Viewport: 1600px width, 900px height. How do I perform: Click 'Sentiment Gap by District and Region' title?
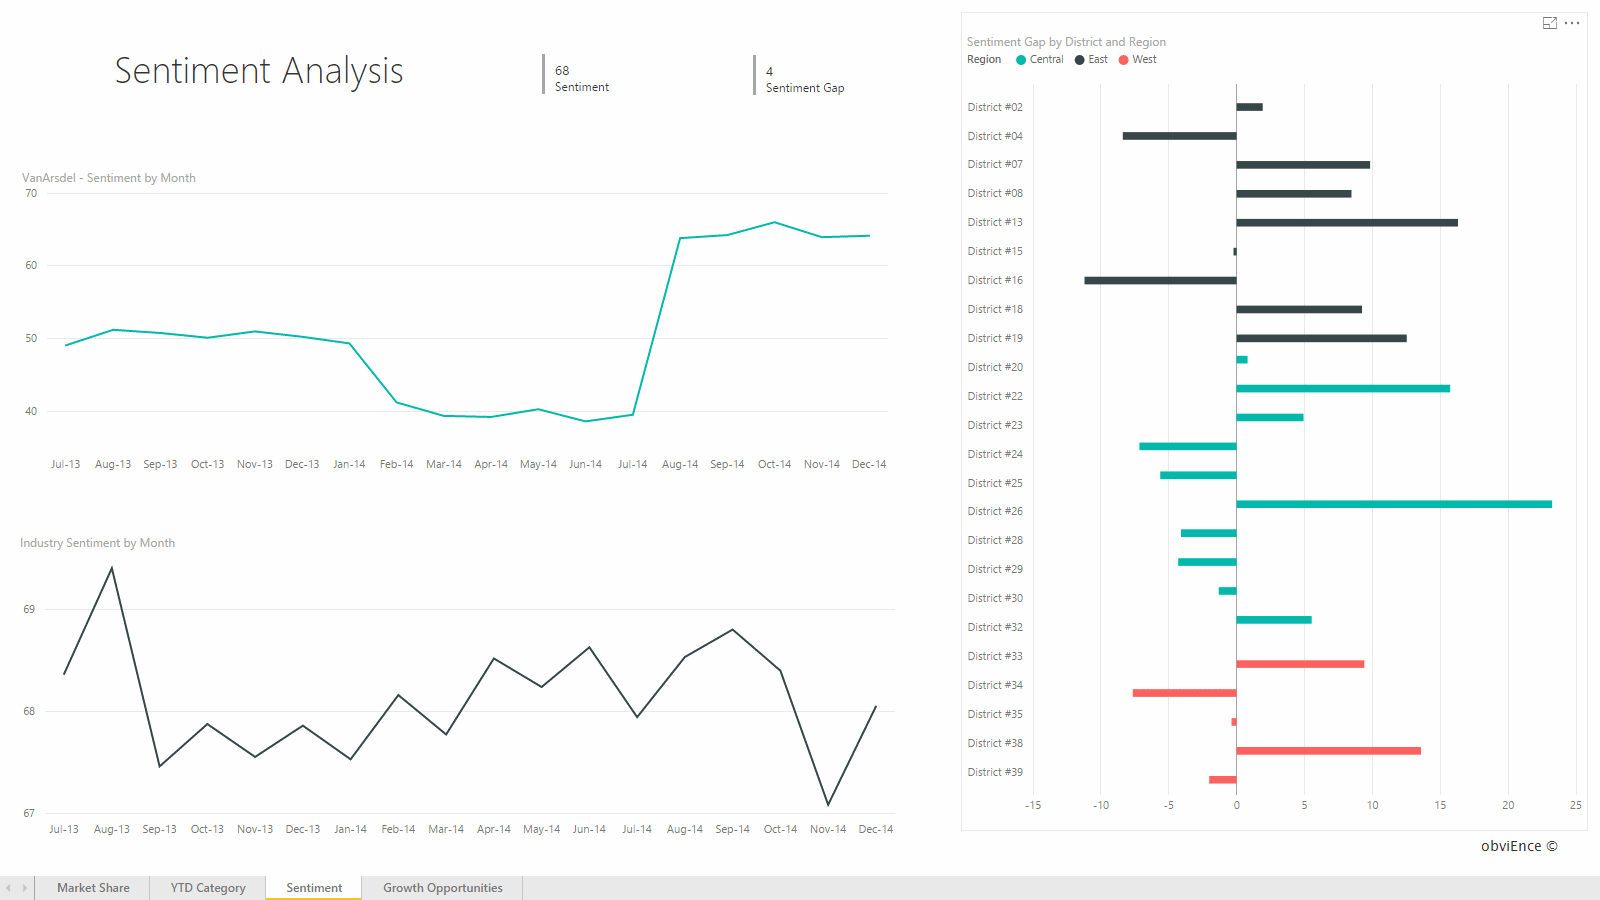click(x=1066, y=42)
